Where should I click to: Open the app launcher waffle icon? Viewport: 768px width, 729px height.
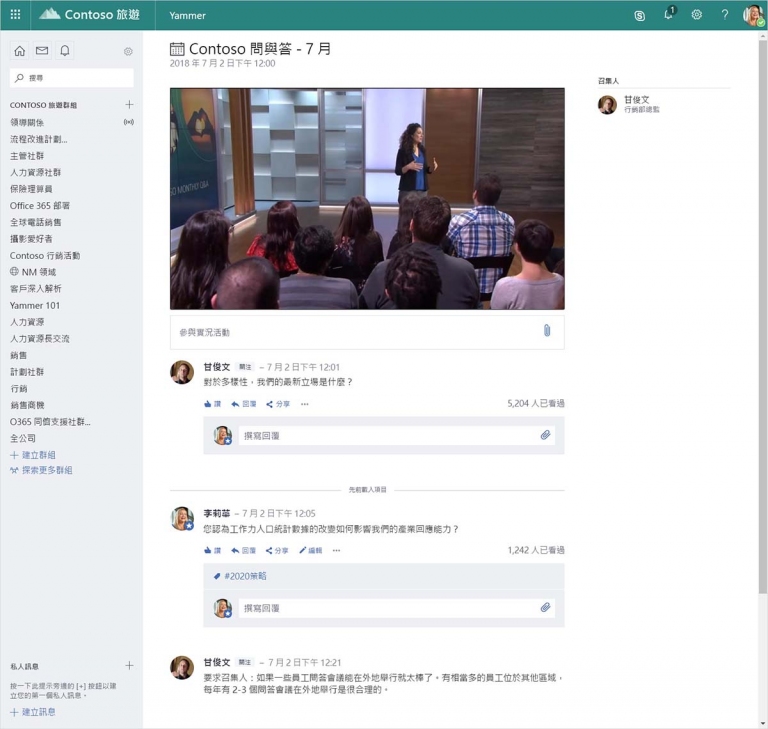[x=15, y=15]
